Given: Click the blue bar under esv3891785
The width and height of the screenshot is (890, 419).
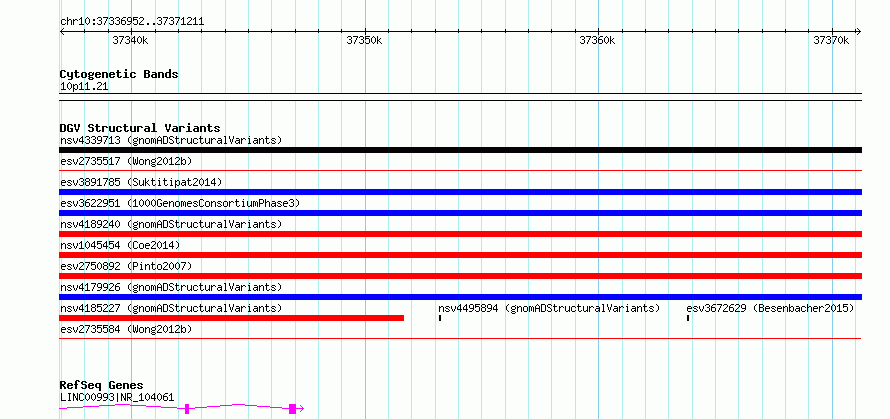Looking at the screenshot, I should click(460, 192).
